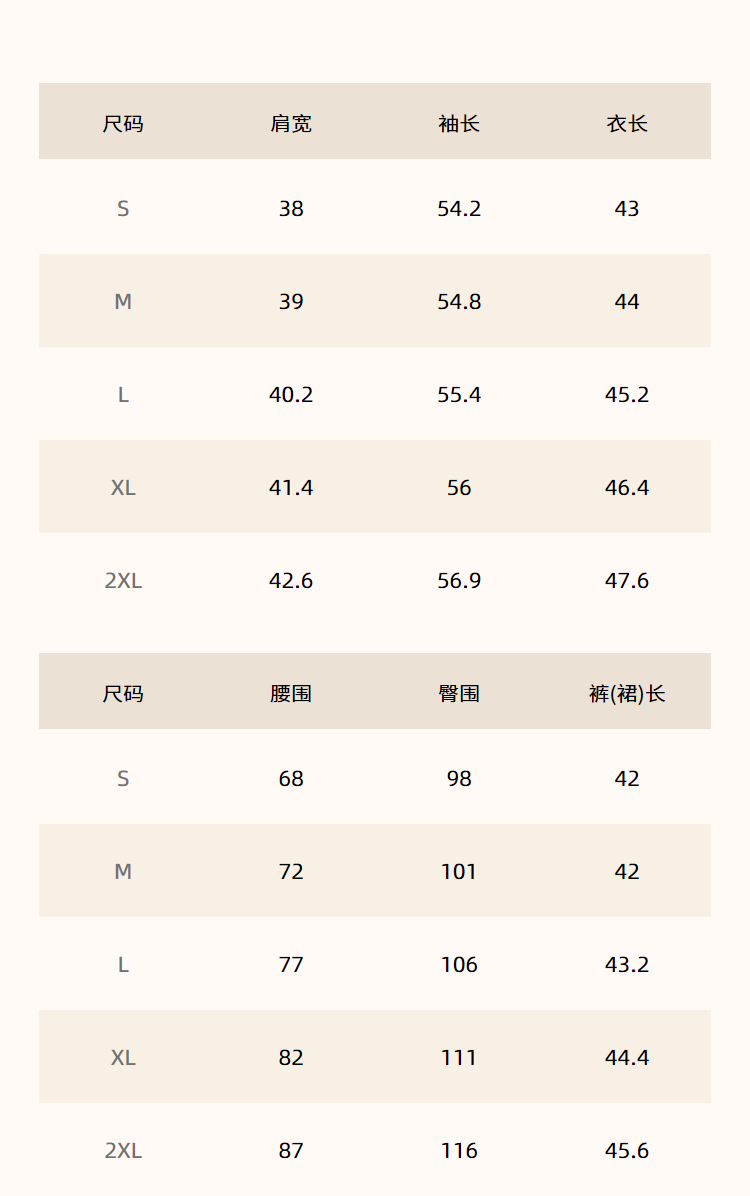Click the garment length value 46.4
Screen dimensions: 750x1196
[627, 487]
